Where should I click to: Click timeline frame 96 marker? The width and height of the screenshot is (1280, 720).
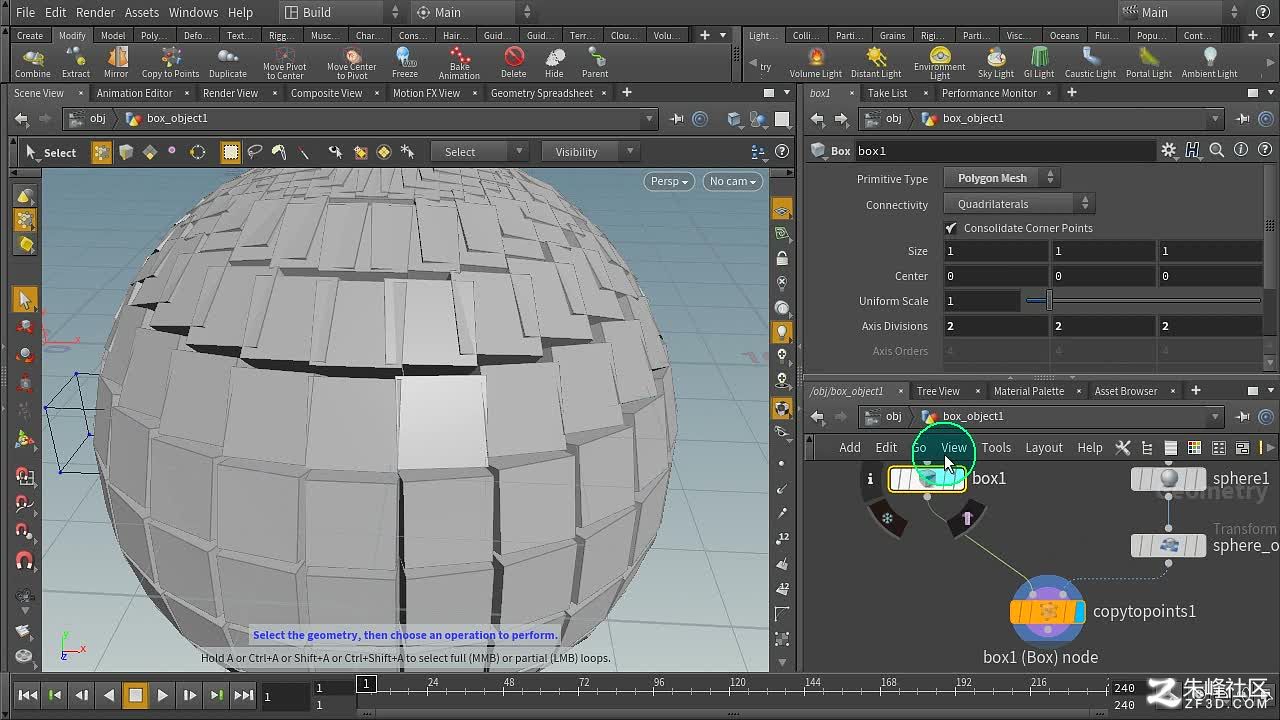(659, 683)
